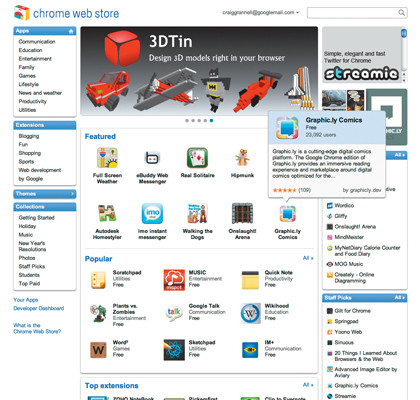
Task: Open the by graphicly.dev developer link
Action: coord(362,190)
